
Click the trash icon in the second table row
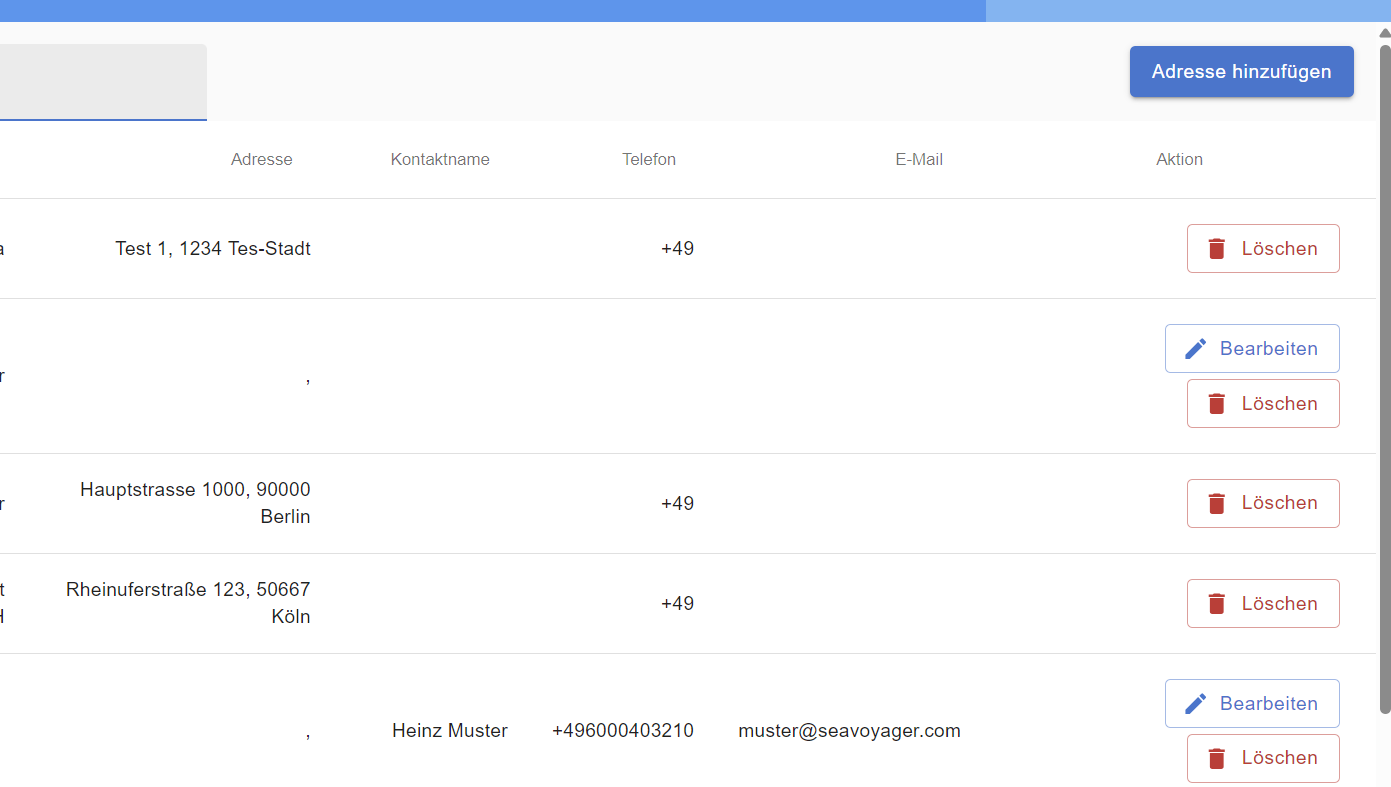(1216, 404)
